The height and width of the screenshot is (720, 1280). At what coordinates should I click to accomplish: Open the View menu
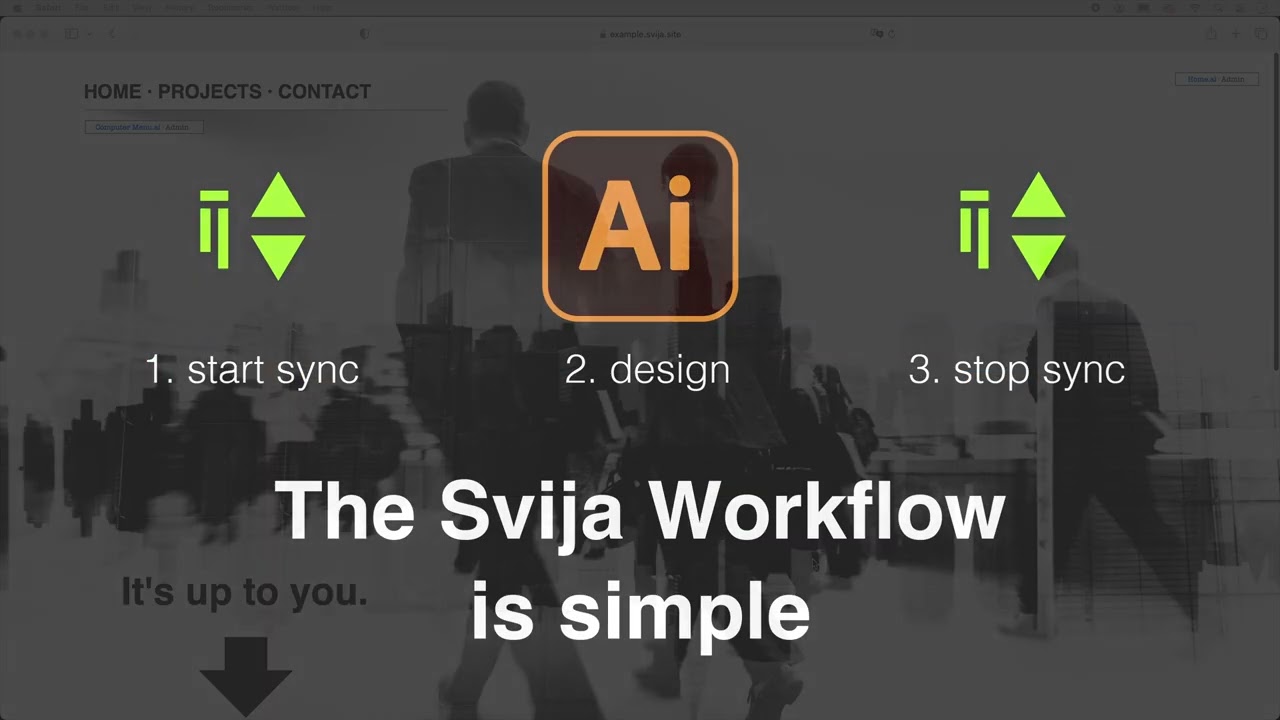coord(142,8)
